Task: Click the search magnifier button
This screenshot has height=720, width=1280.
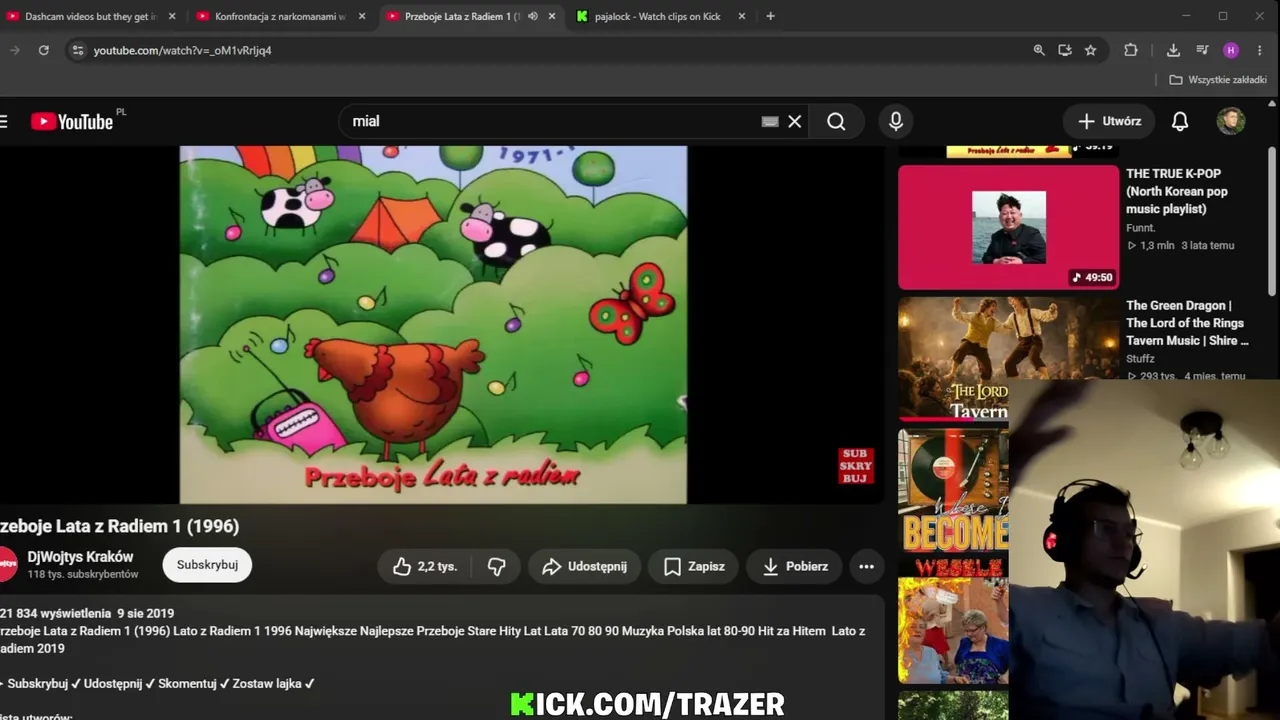Action: point(837,121)
